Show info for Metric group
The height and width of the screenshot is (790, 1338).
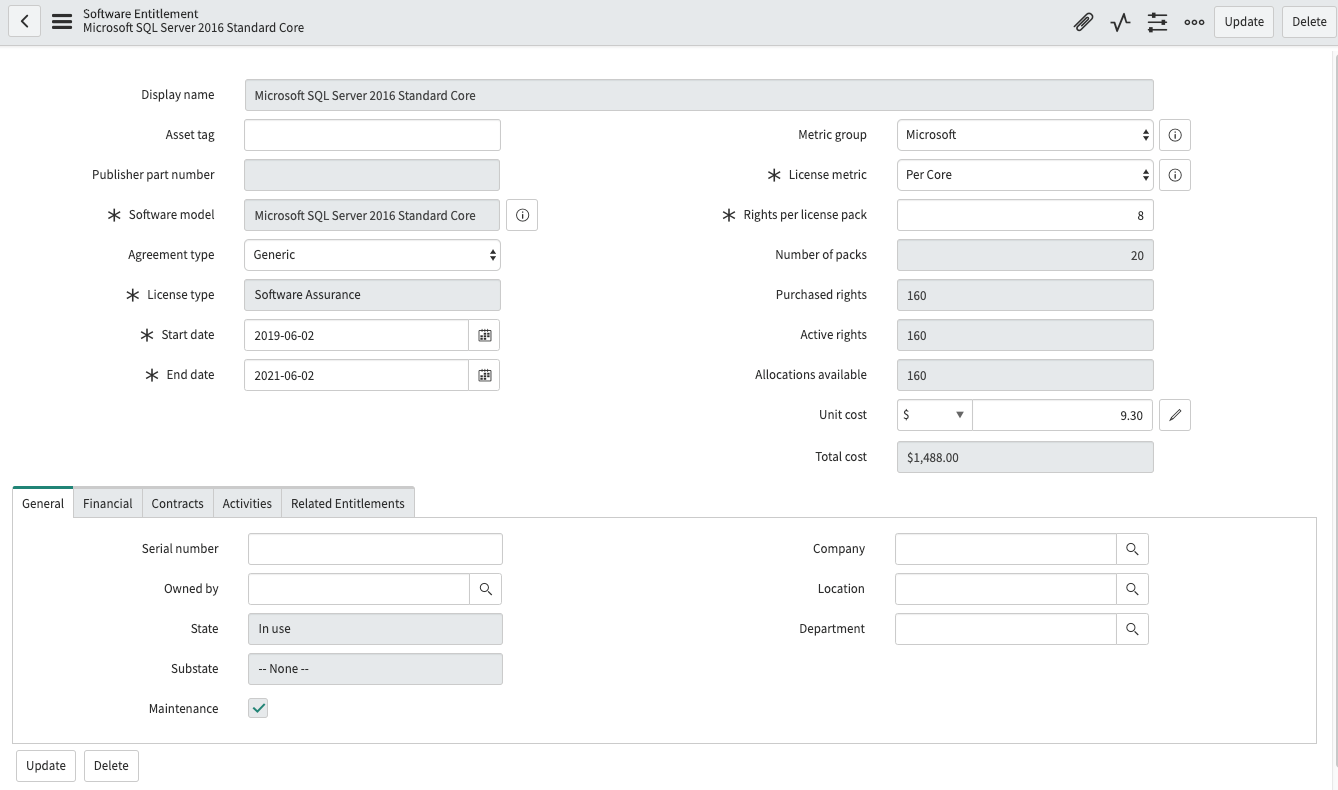click(x=1175, y=135)
